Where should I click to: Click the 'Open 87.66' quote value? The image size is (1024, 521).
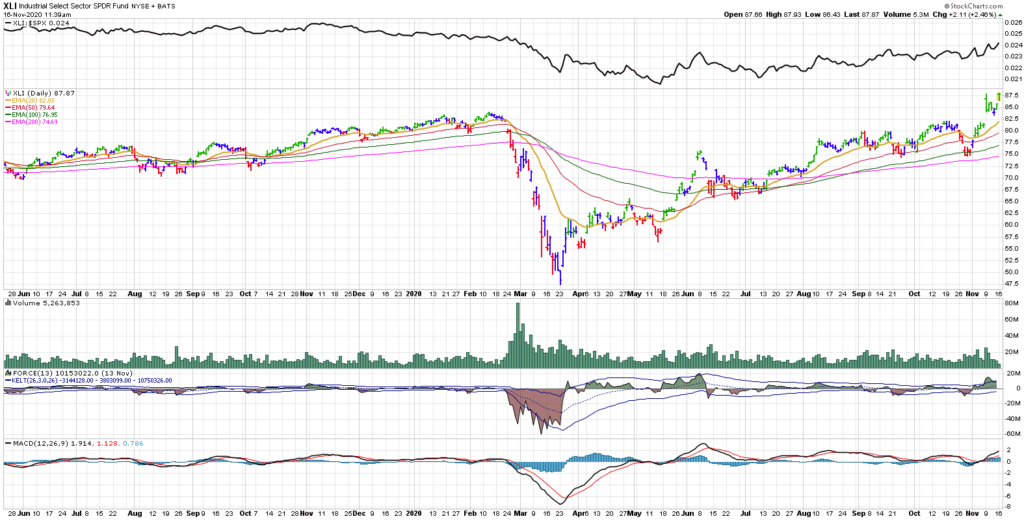click(x=744, y=14)
